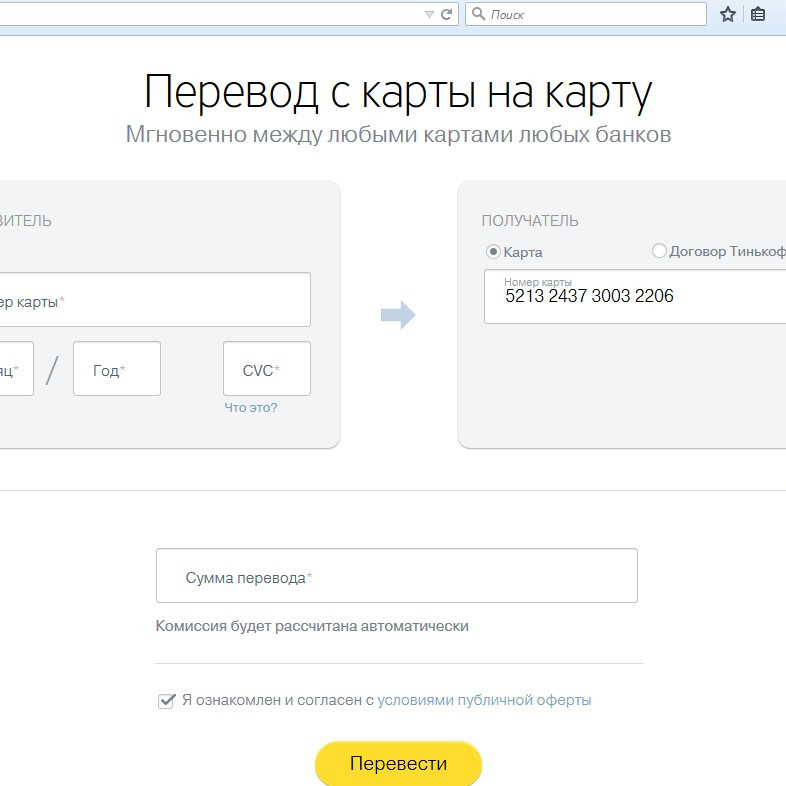
Task: Click the search magnifier icon
Action: [479, 14]
